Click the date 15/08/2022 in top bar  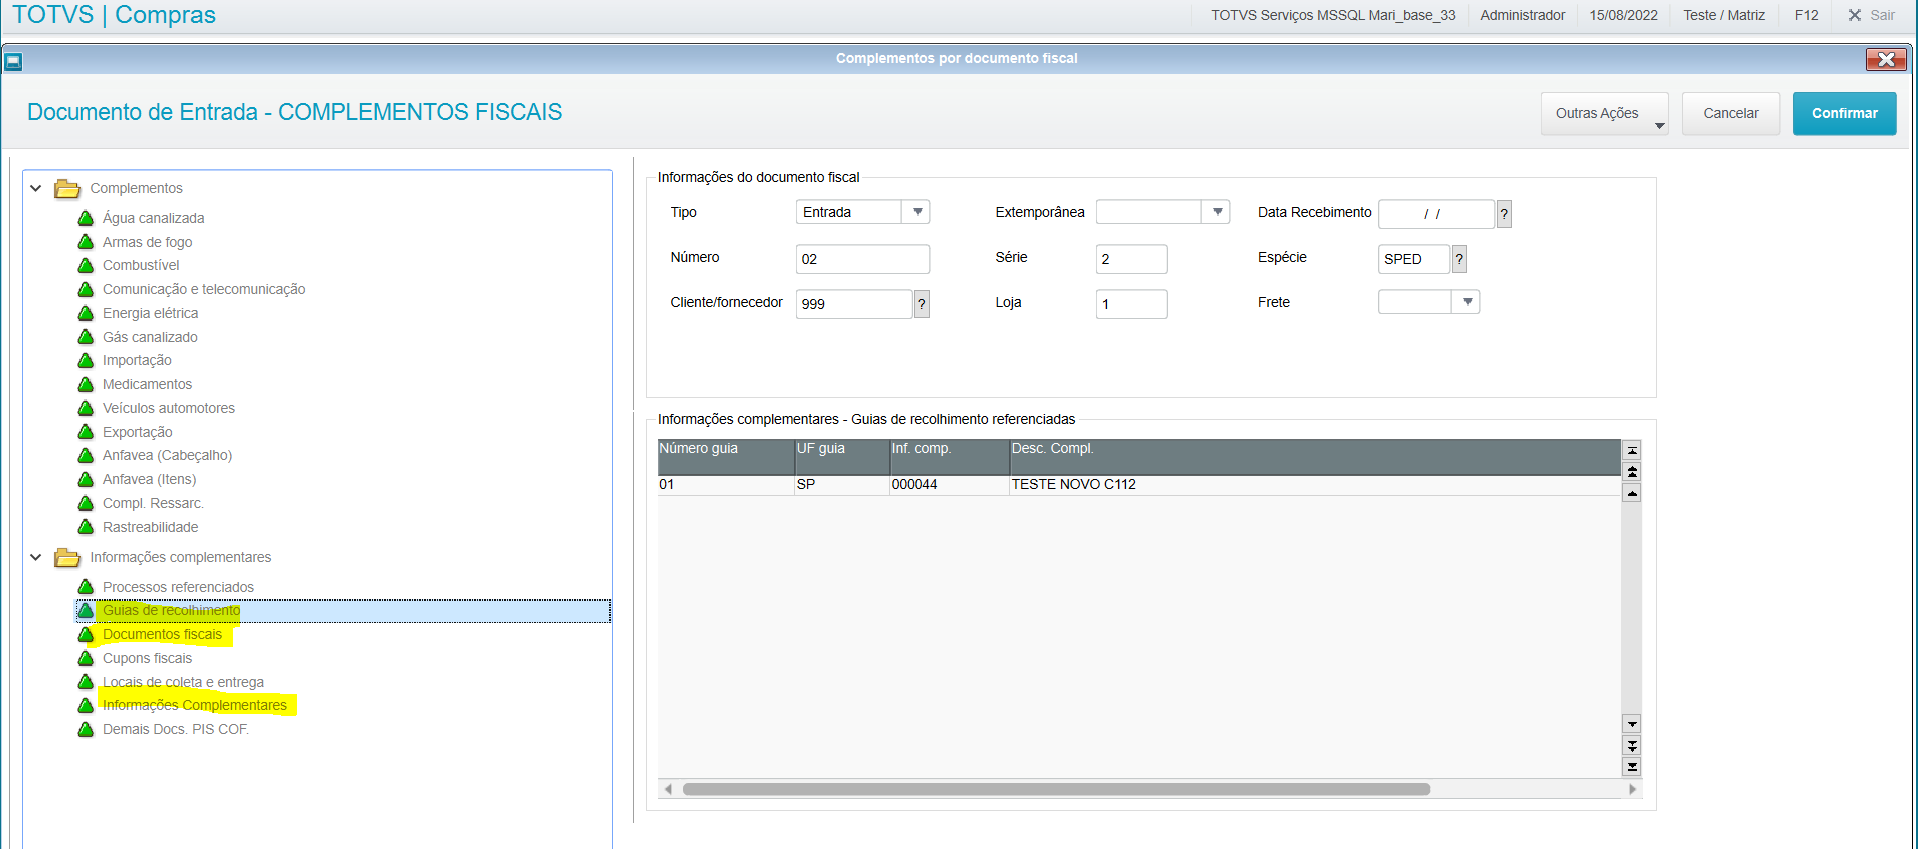point(1623,15)
